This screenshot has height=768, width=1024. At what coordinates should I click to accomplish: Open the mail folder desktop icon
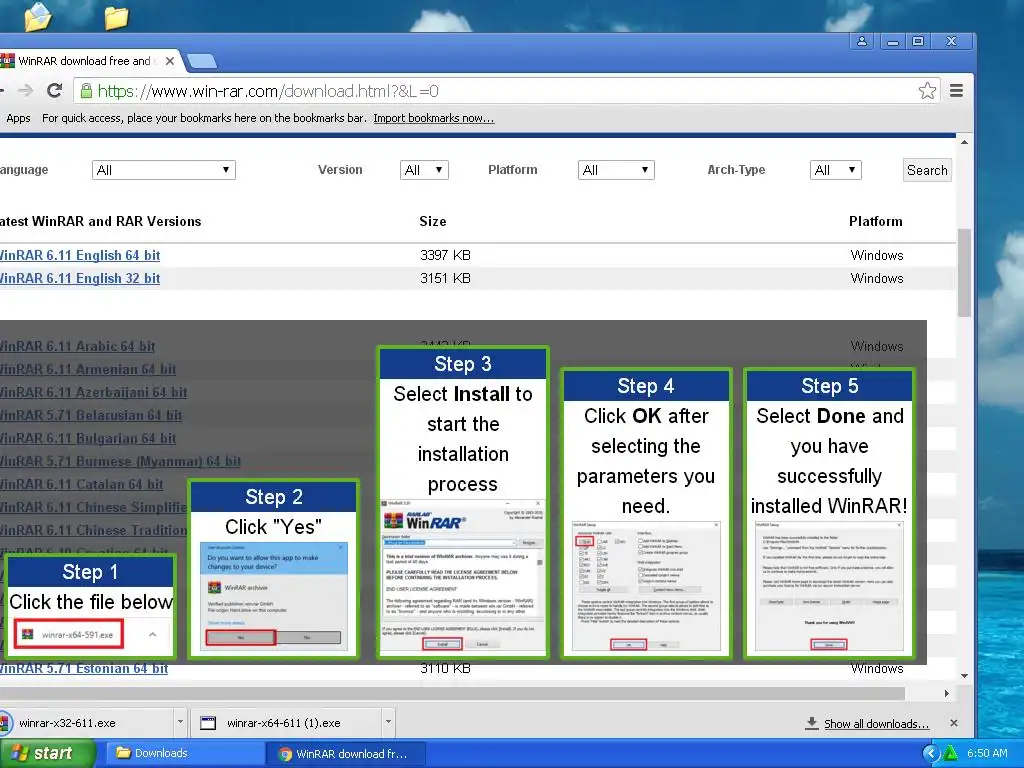38,16
